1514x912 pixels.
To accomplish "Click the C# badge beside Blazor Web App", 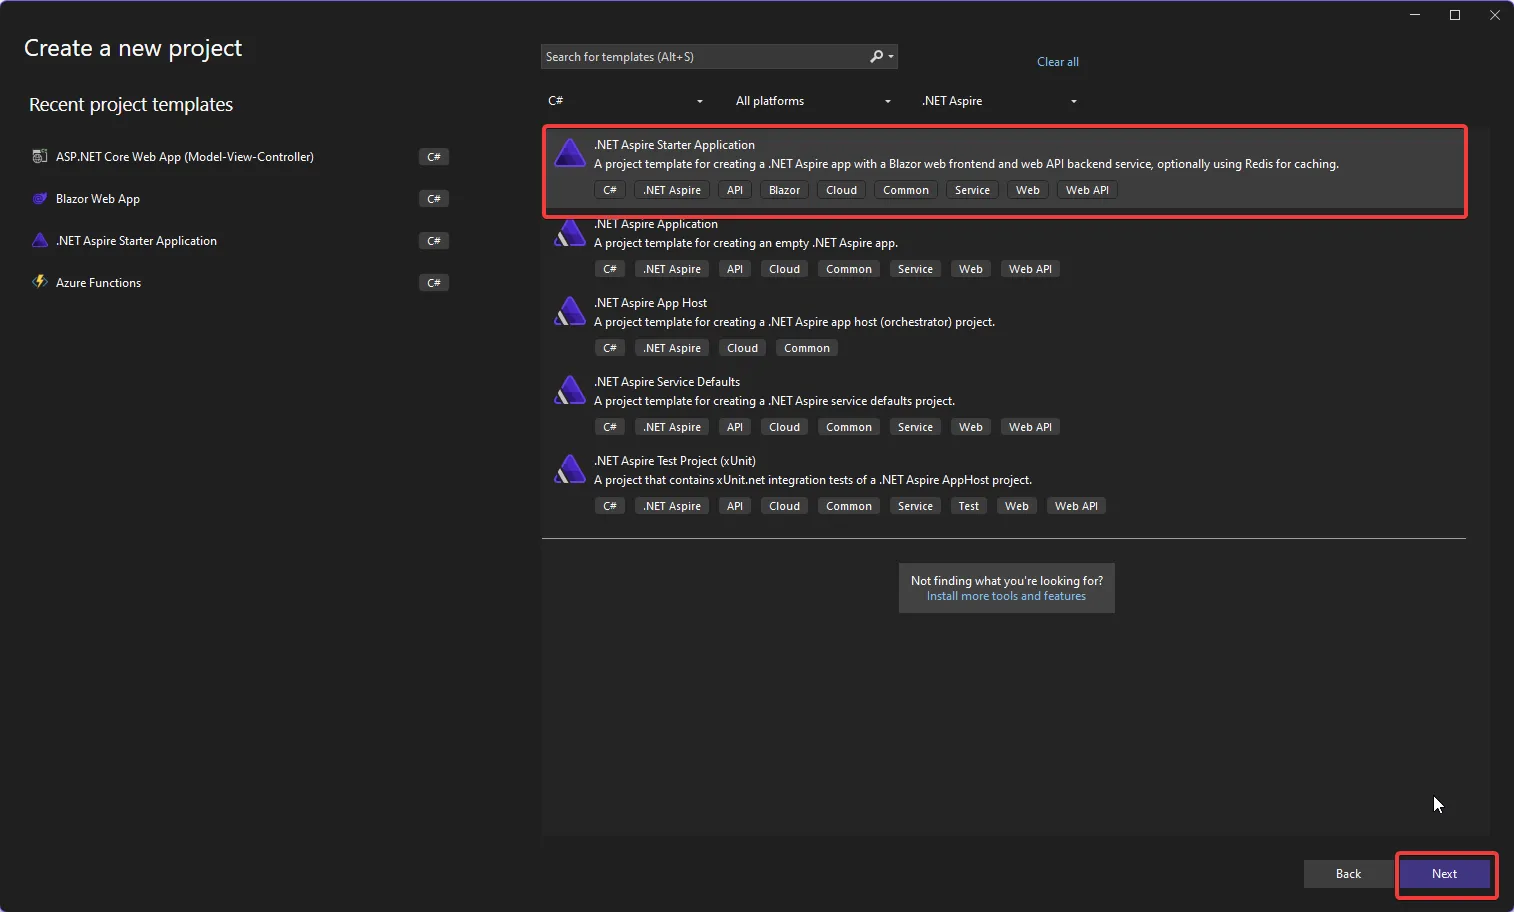I will tap(434, 199).
